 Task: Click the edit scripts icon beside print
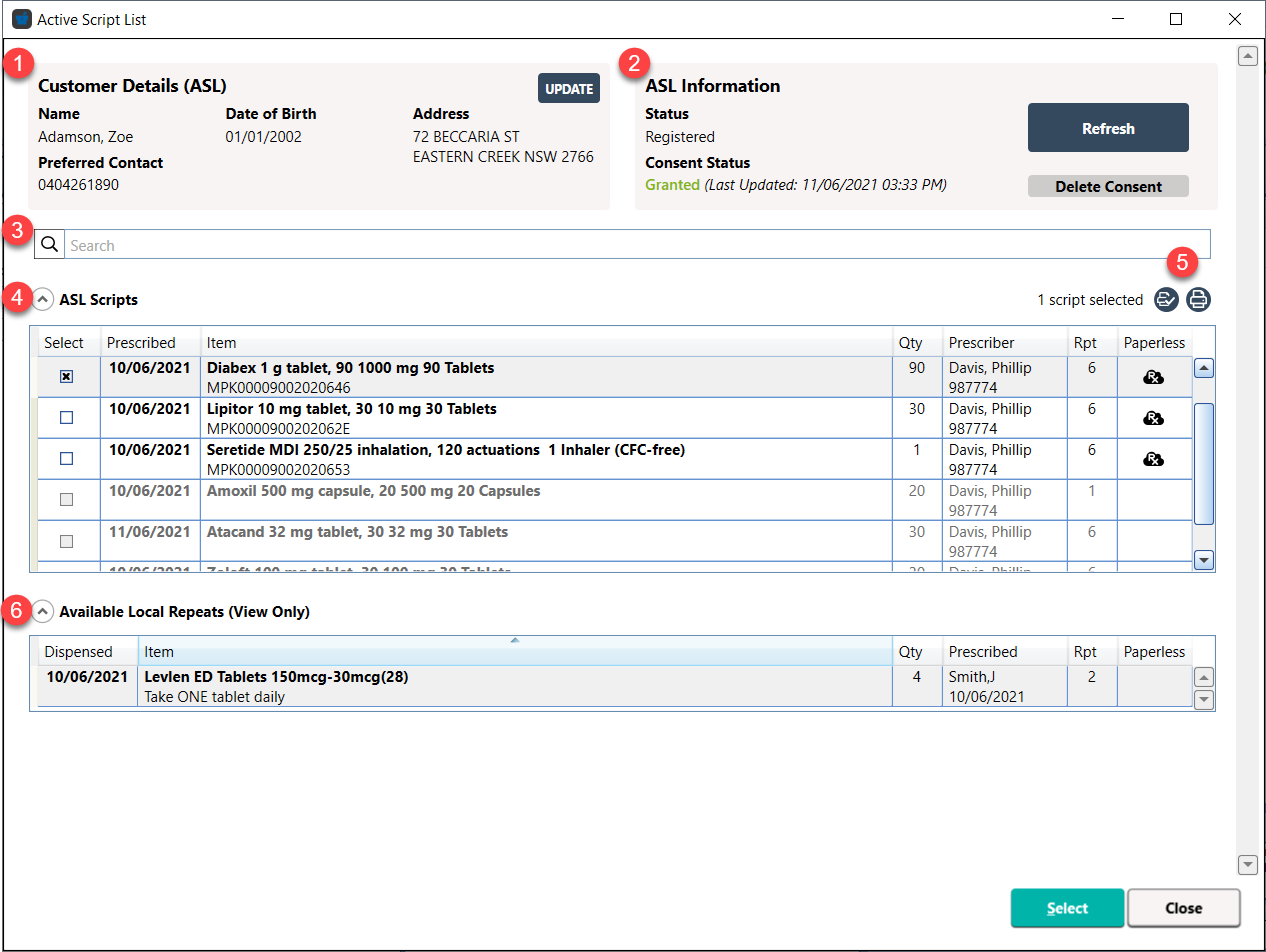pyautogui.click(x=1166, y=299)
